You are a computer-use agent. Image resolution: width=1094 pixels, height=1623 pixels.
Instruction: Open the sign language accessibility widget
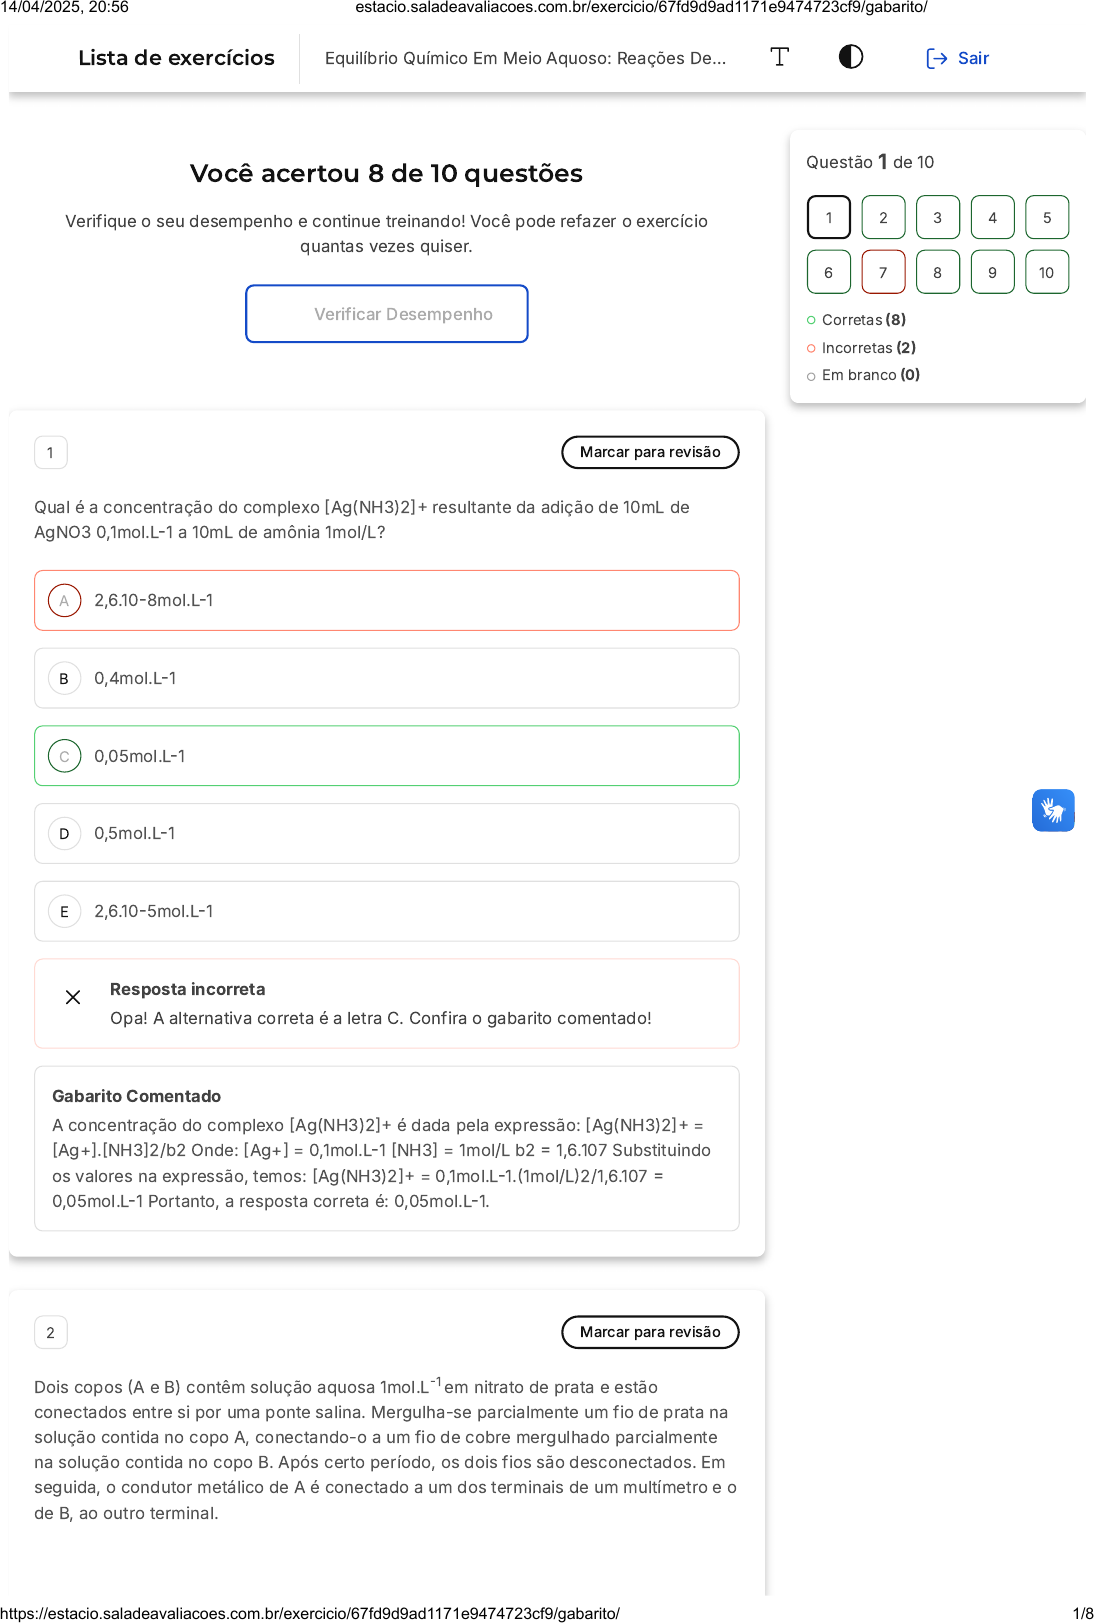point(1053,810)
